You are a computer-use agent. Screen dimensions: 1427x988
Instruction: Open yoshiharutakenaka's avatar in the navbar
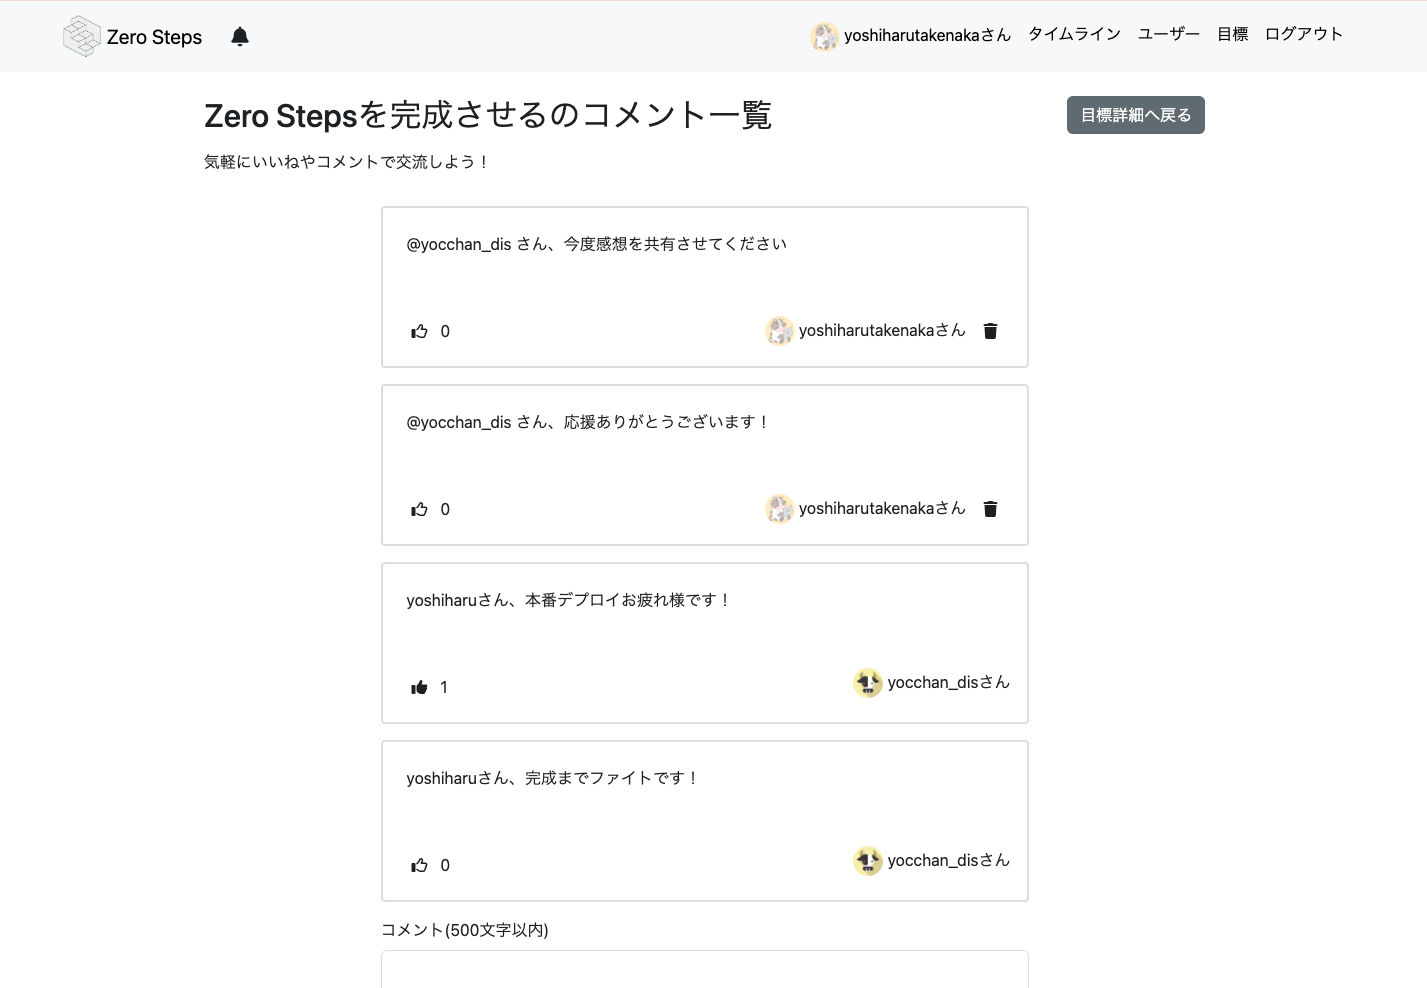click(x=825, y=36)
